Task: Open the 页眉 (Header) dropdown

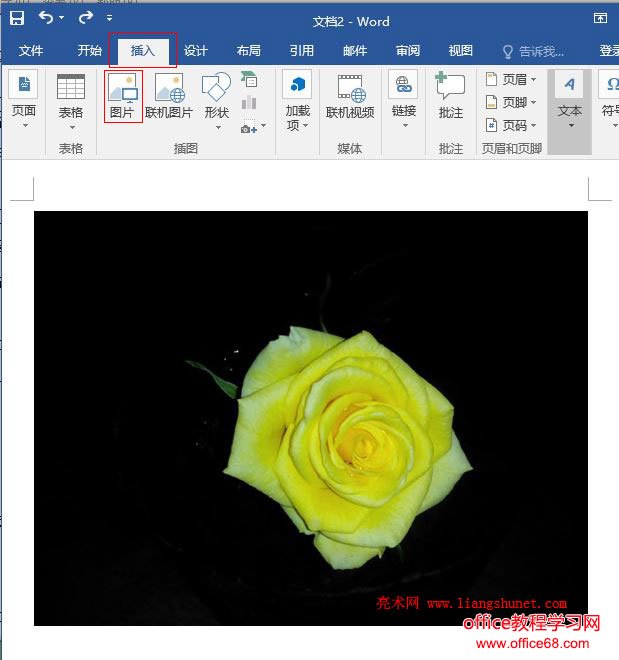Action: click(x=511, y=79)
